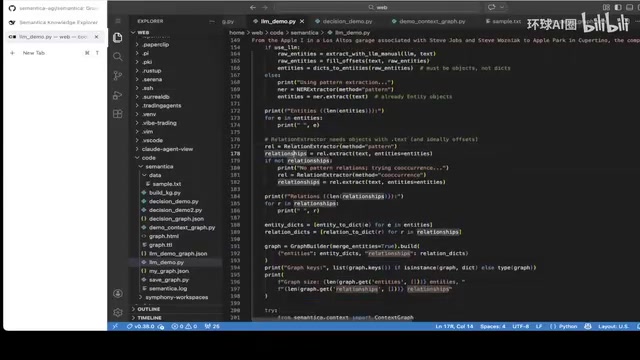Open sample.txt in the data folder
640x360 pixels.
(167, 184)
